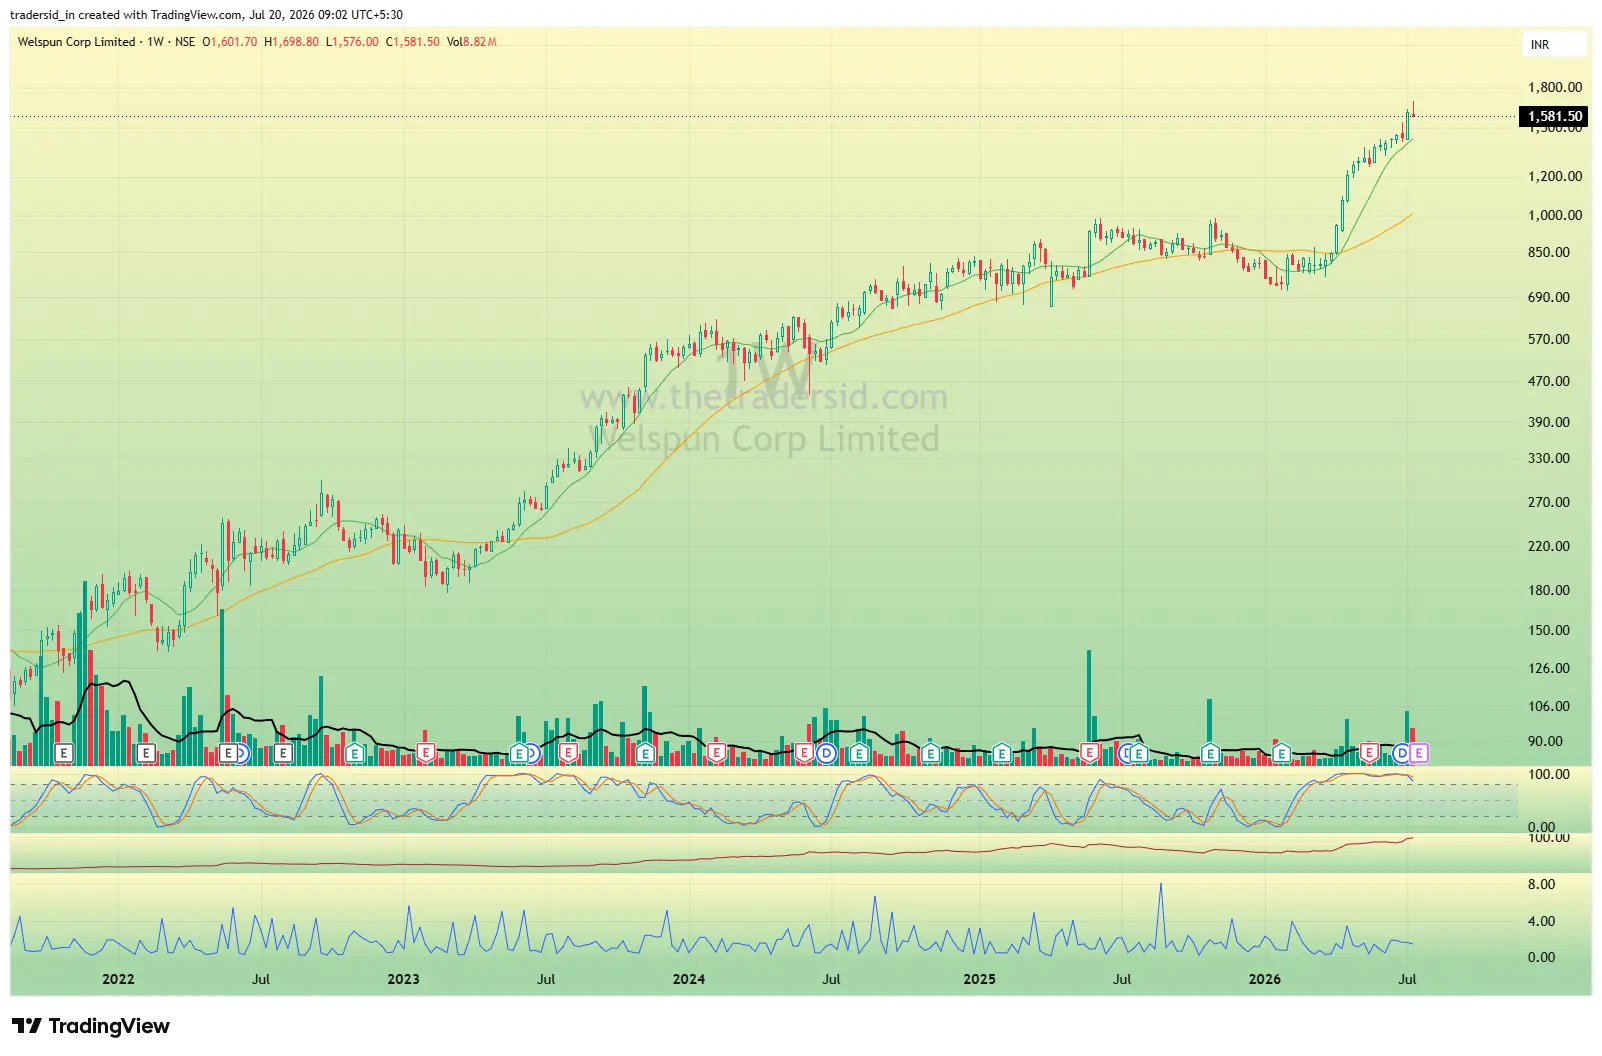Click the 150.00 price axis label
Viewport: 1602px width, 1056px height.
point(1549,630)
